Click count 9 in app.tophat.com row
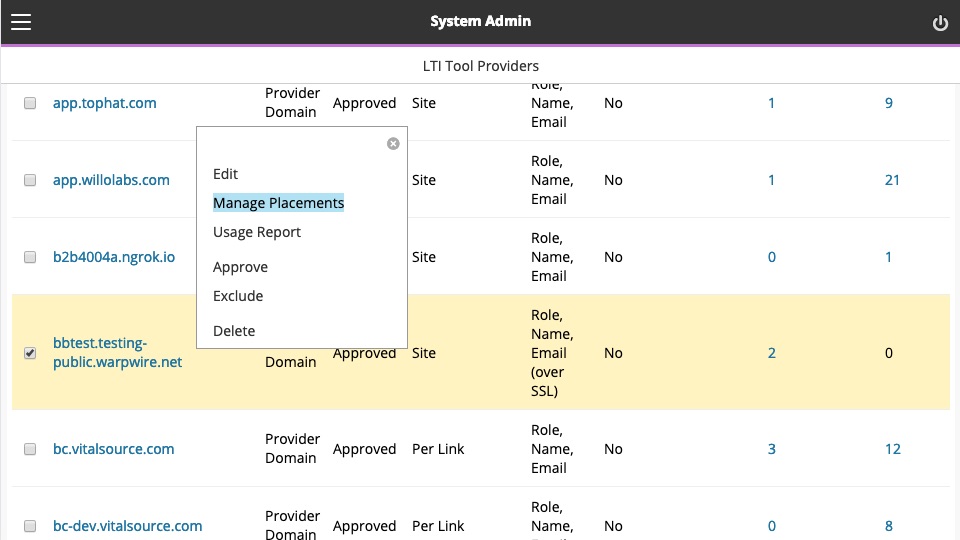 [x=888, y=103]
